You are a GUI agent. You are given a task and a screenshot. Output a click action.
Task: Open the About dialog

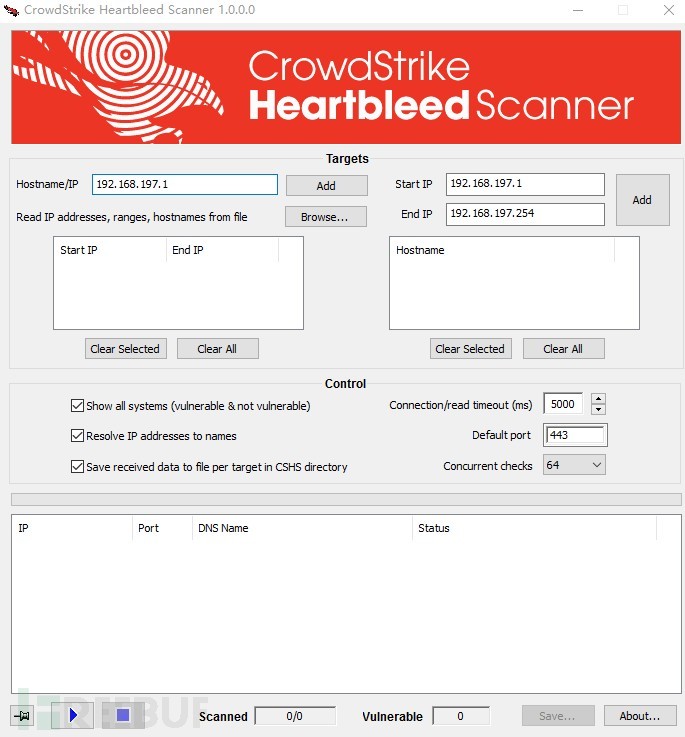(x=640, y=716)
